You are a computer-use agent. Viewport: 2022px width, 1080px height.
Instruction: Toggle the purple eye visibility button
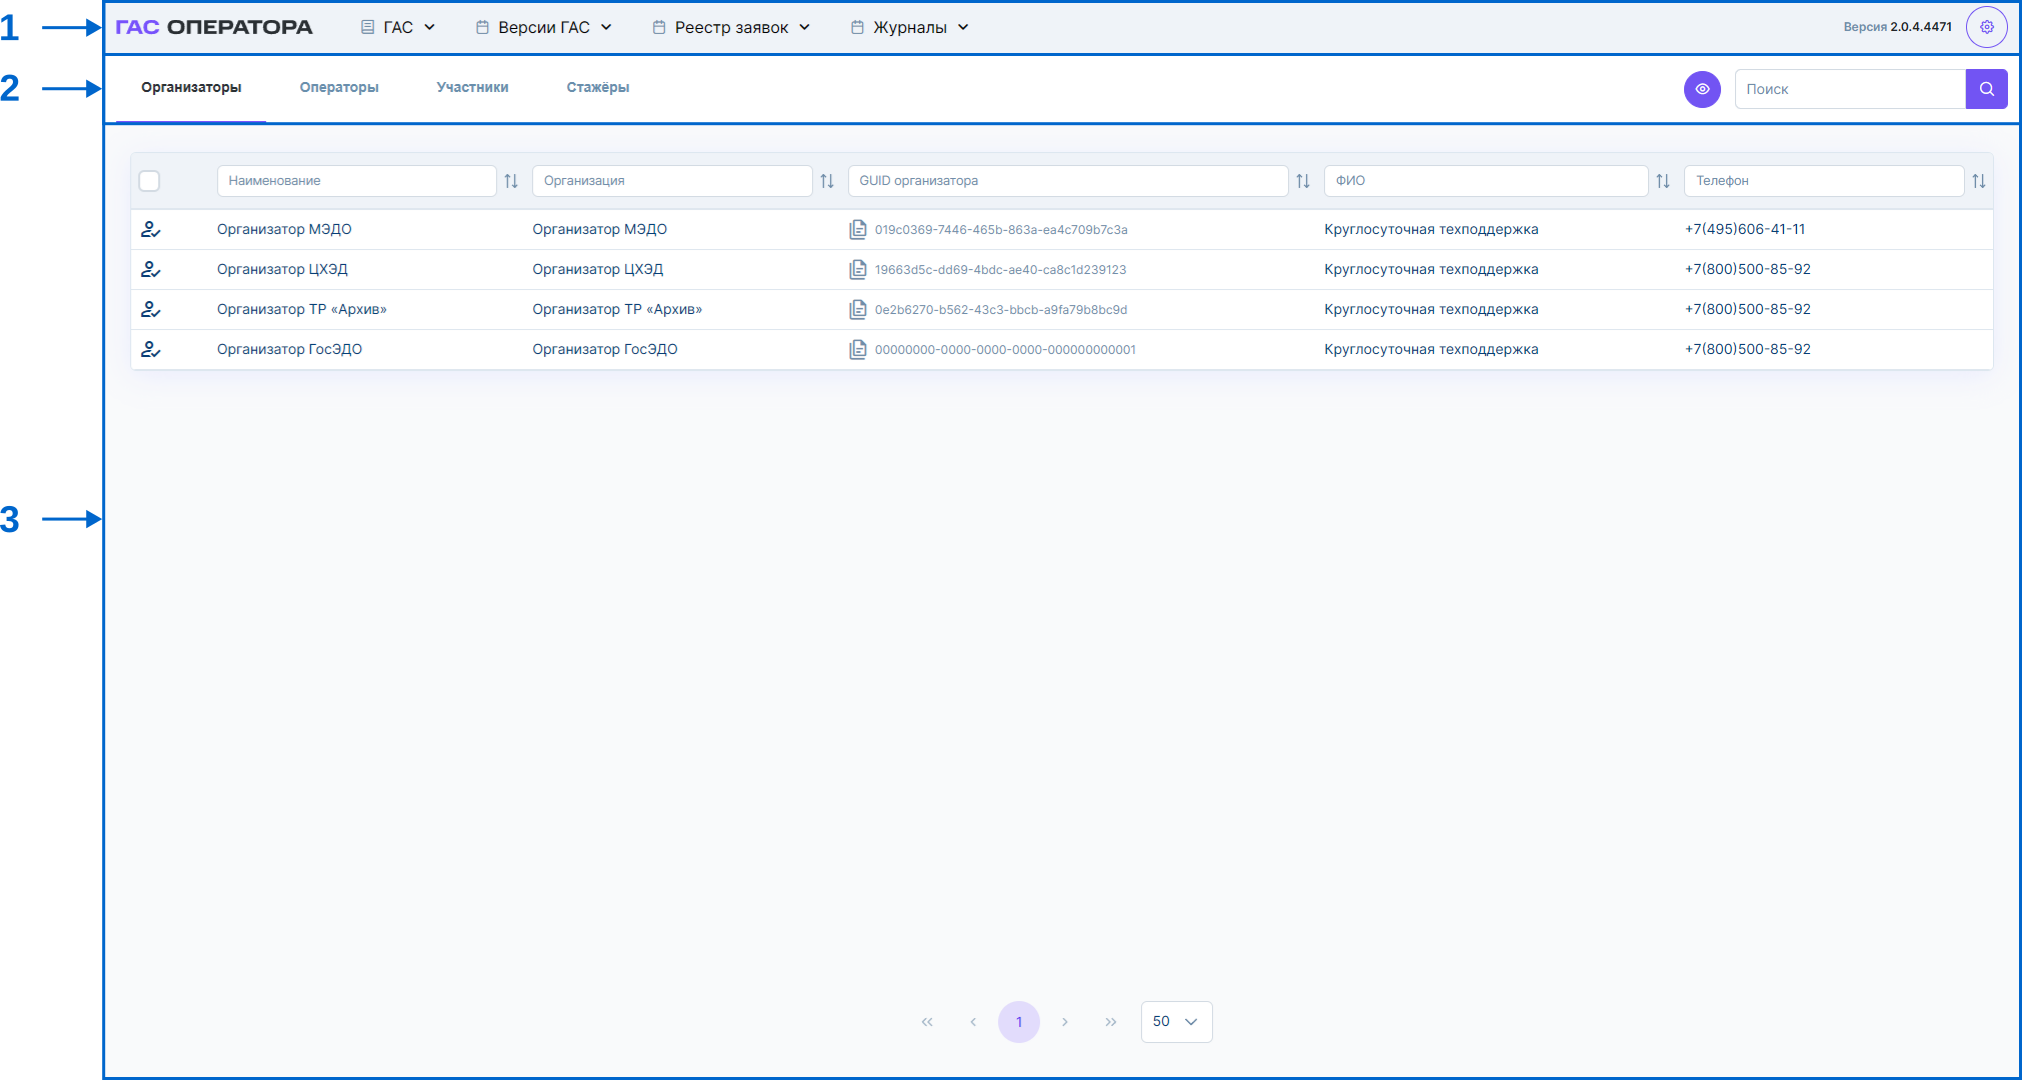(1702, 89)
